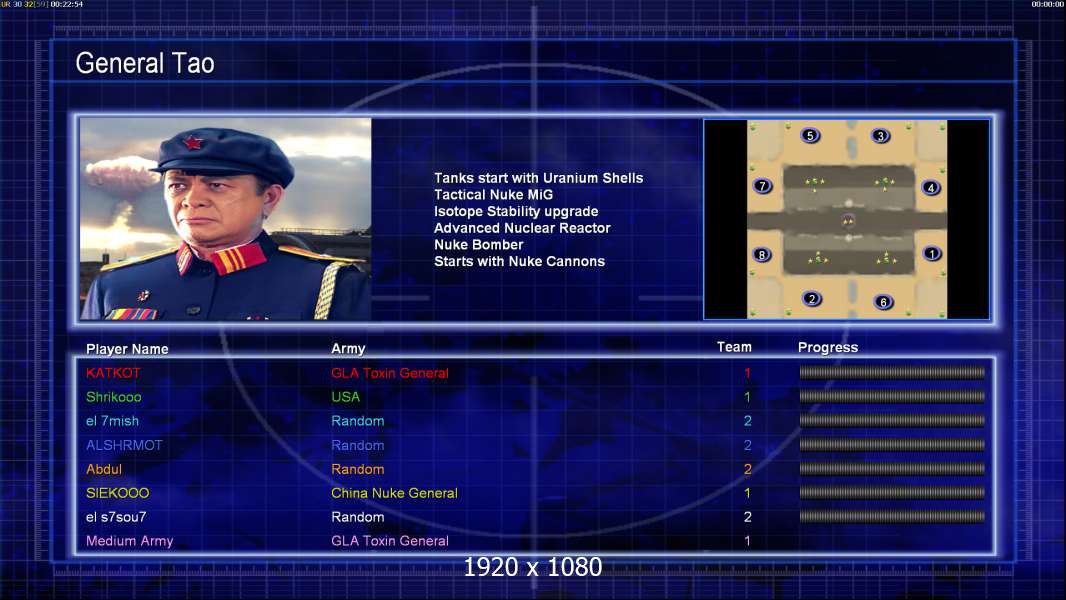Click Medium Army's GLA Toxin General text

[390, 541]
